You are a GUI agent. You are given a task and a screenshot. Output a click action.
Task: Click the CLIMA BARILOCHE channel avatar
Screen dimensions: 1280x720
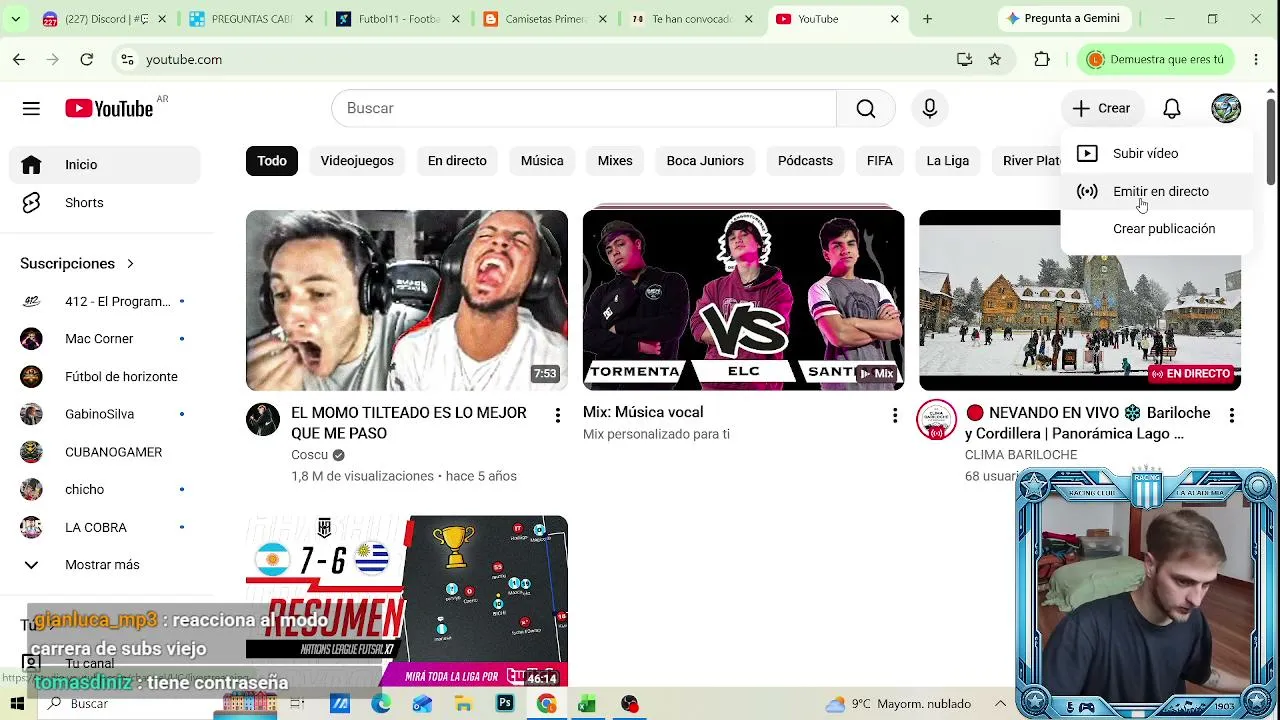point(936,420)
